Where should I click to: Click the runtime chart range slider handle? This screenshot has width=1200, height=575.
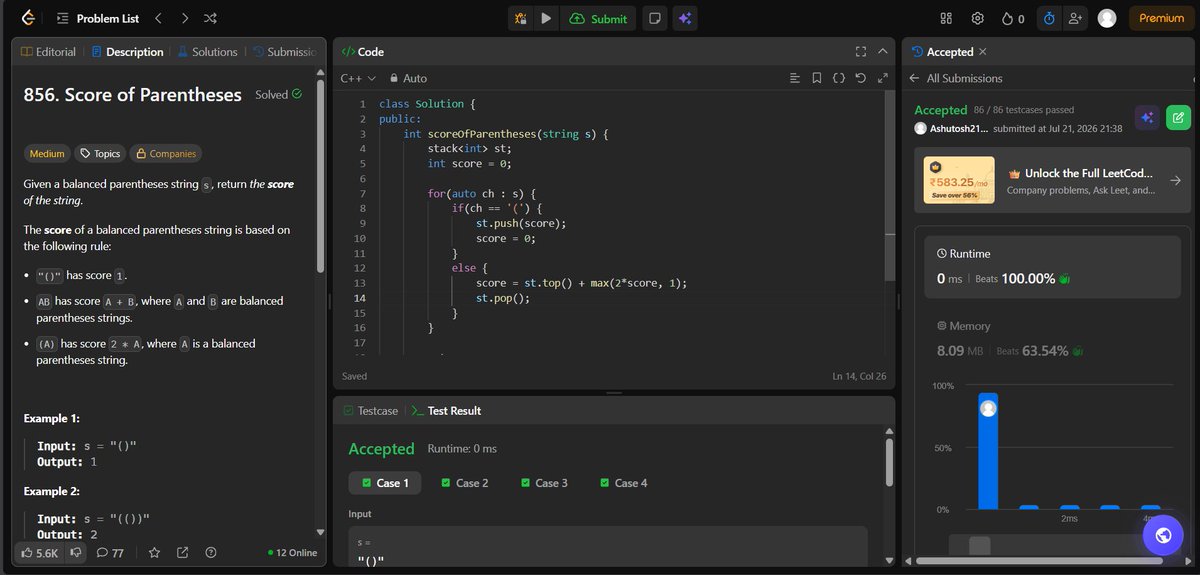(980, 545)
